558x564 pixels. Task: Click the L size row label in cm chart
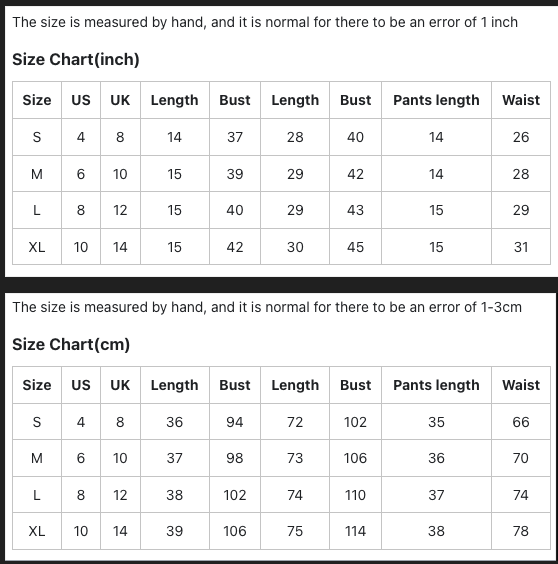(37, 495)
